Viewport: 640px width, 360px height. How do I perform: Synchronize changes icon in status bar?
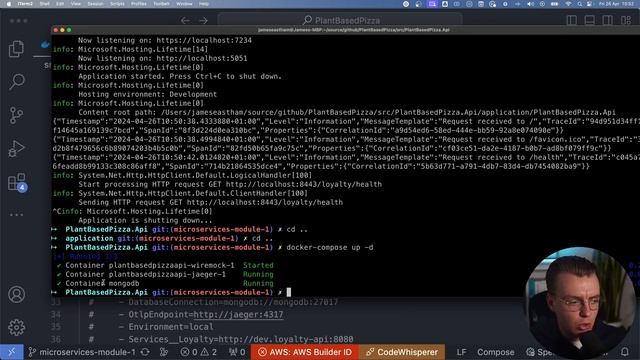coord(145,352)
